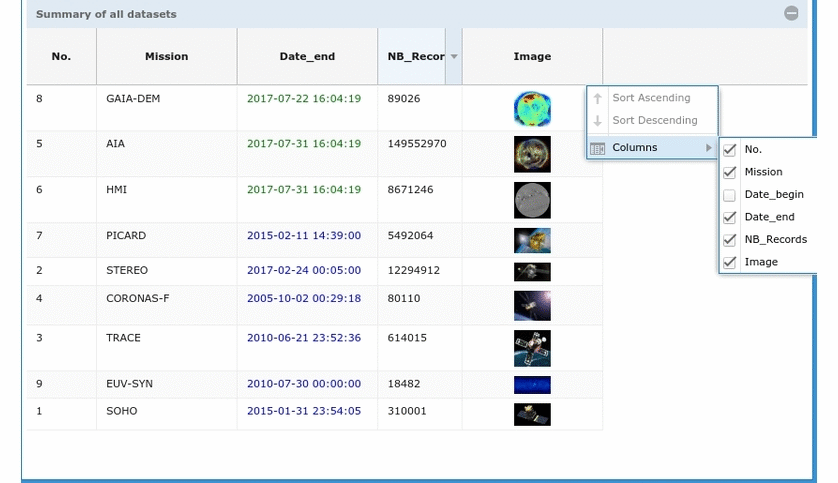Open the CORONAS-F thumbnail image
This screenshot has width=838, height=483.
(x=532, y=306)
